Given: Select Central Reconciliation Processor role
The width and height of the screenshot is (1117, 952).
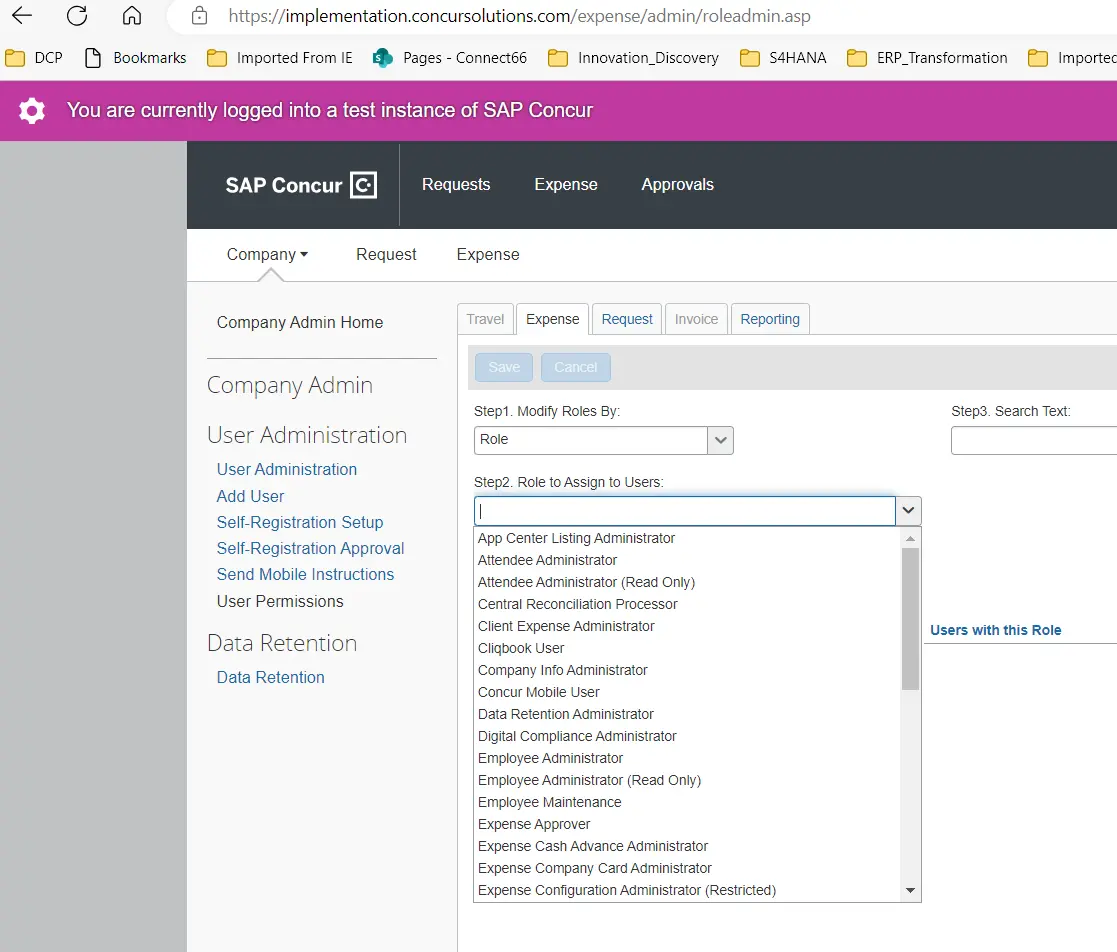Looking at the screenshot, I should pos(687,604).
